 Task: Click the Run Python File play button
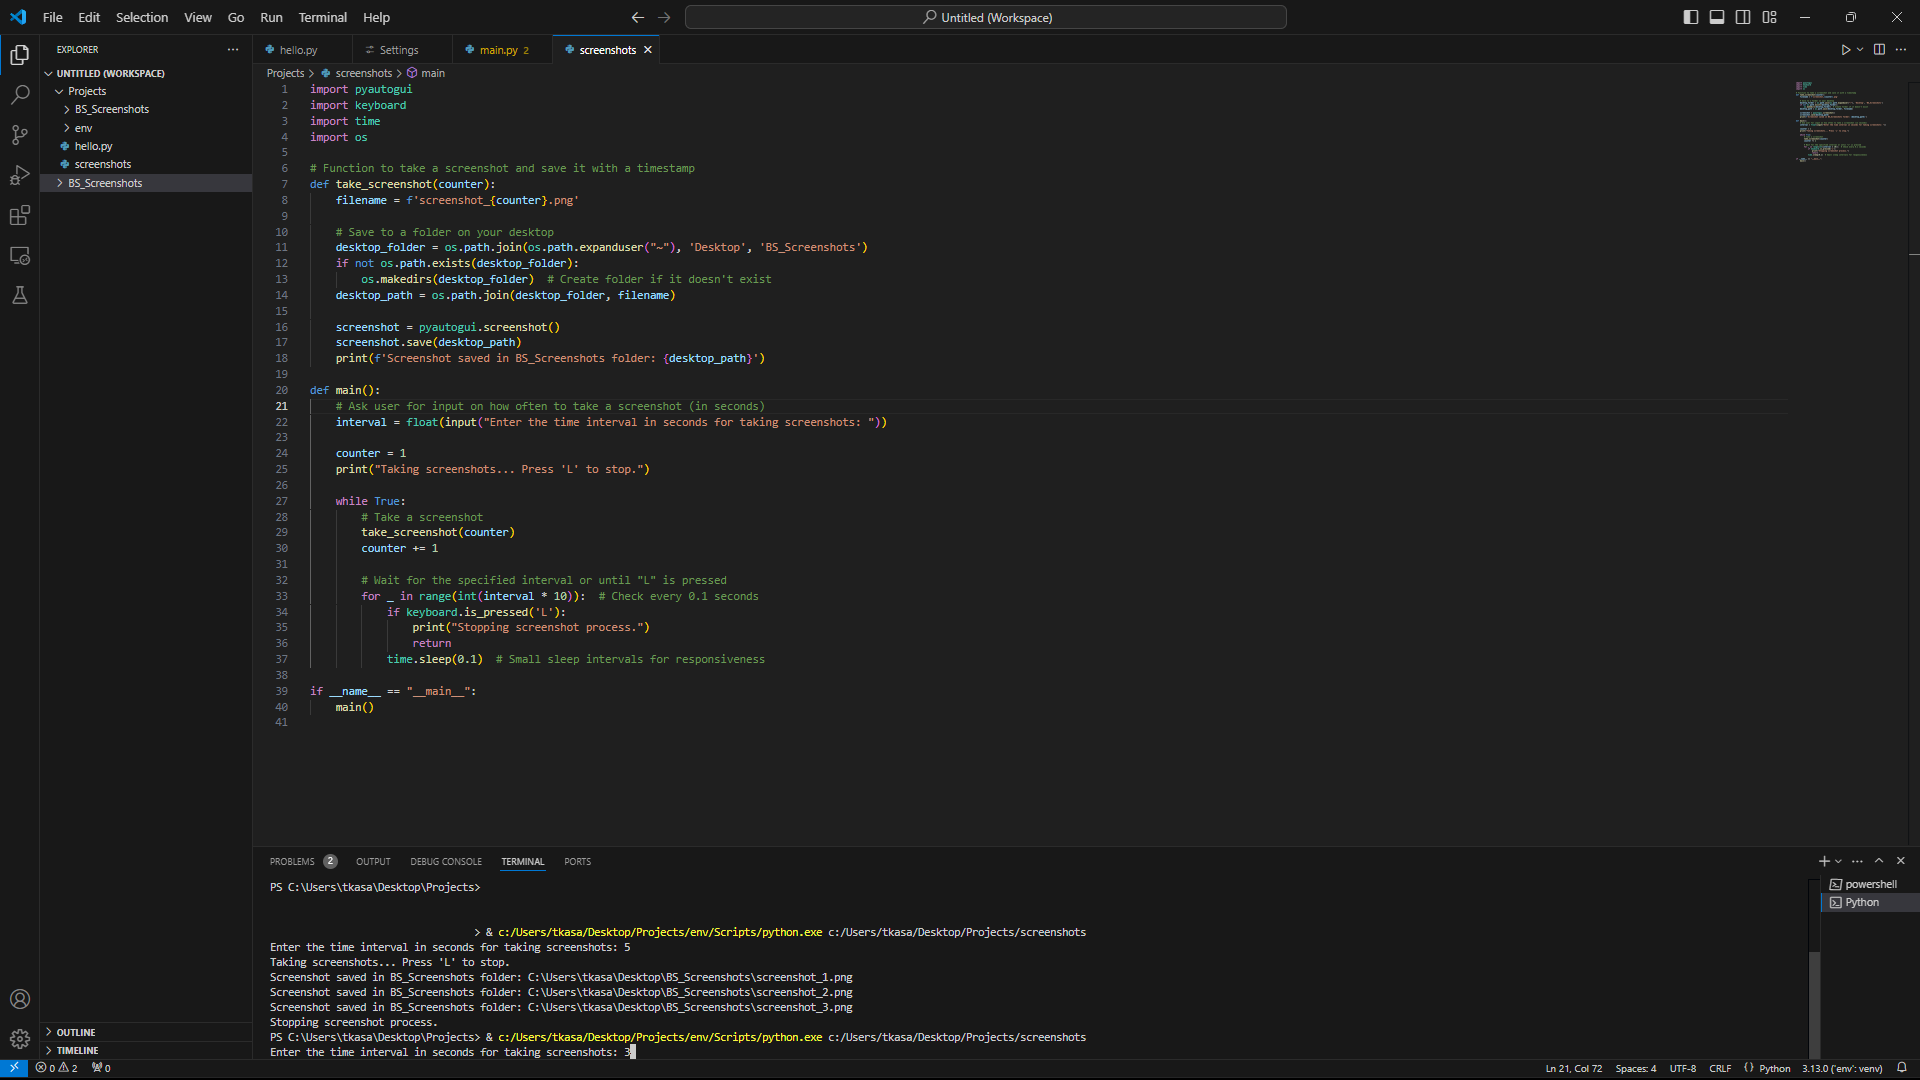(x=1845, y=50)
